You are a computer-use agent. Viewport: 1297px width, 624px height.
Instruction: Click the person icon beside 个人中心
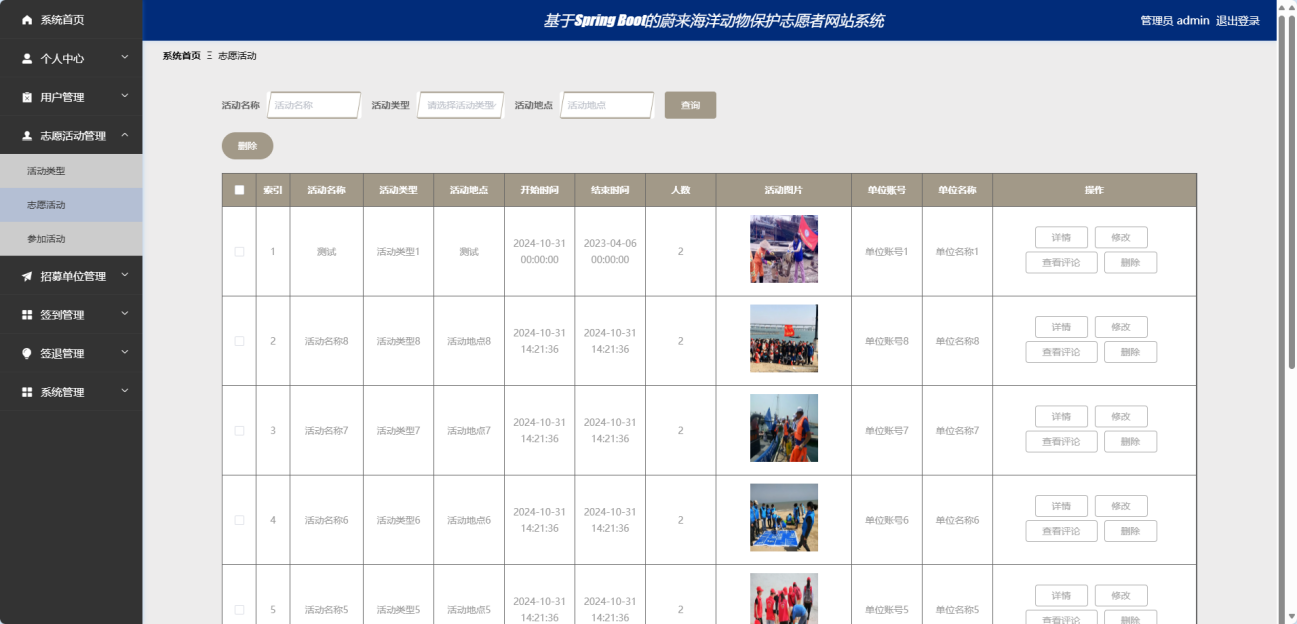[27, 59]
